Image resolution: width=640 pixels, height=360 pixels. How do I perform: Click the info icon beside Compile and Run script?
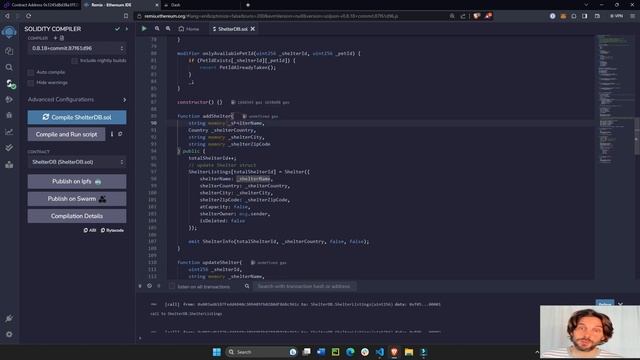112,134
